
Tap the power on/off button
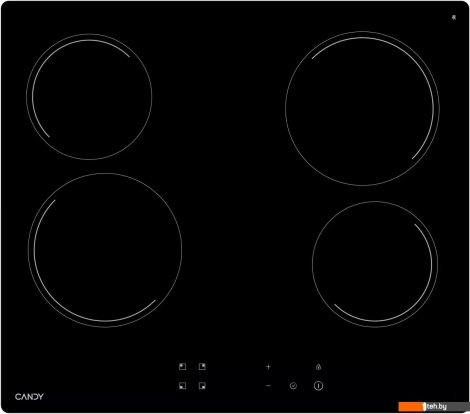coord(318,386)
